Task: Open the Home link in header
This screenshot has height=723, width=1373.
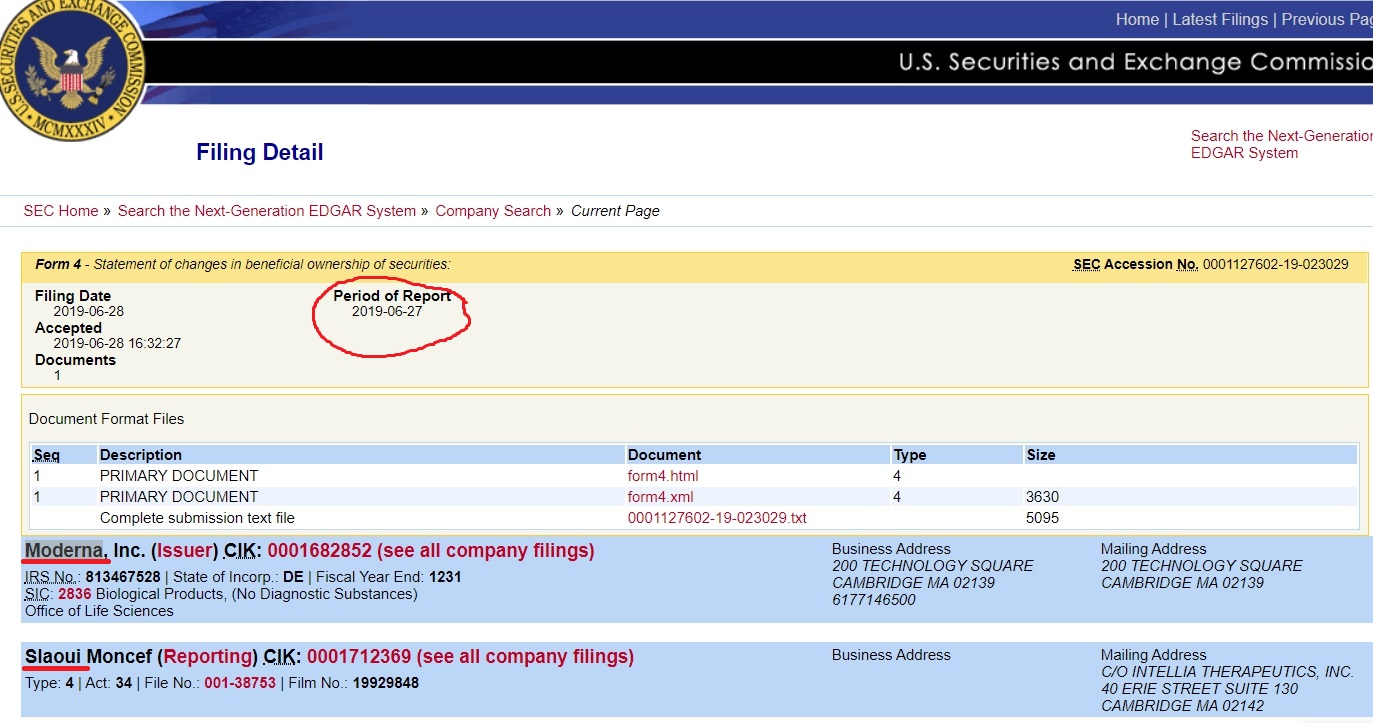Action: tap(1137, 20)
